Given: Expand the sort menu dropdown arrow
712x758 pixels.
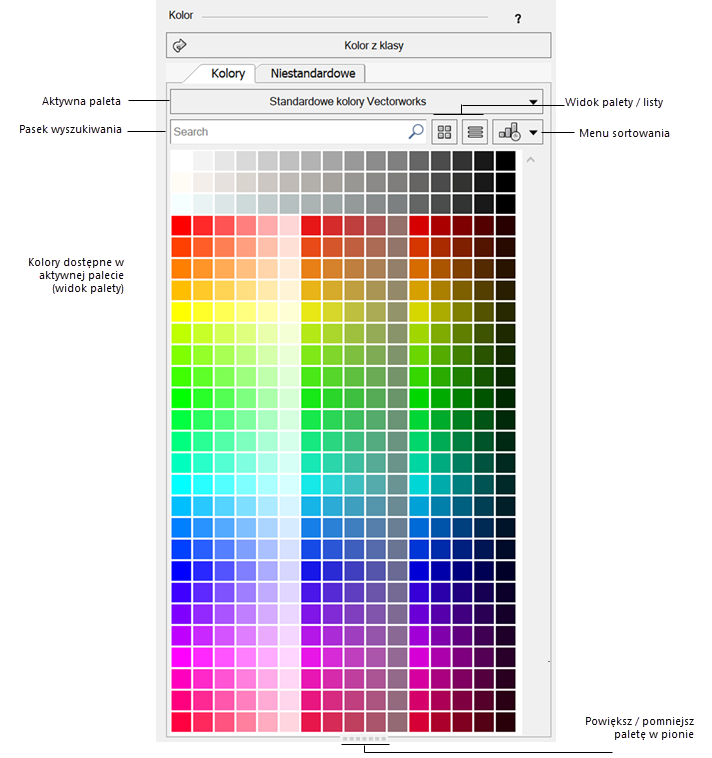Looking at the screenshot, I should 533,132.
